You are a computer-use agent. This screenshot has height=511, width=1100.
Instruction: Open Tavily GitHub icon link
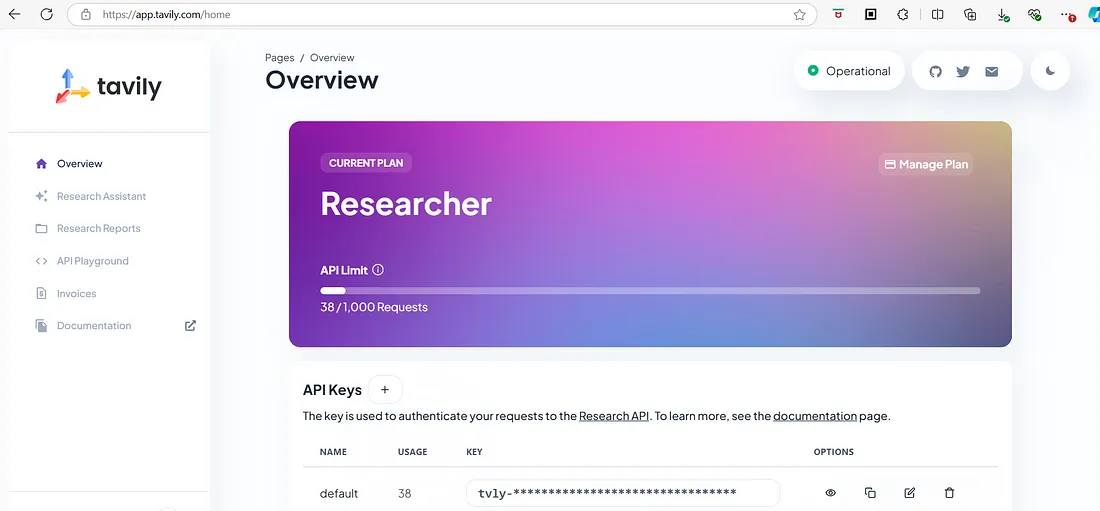(935, 71)
